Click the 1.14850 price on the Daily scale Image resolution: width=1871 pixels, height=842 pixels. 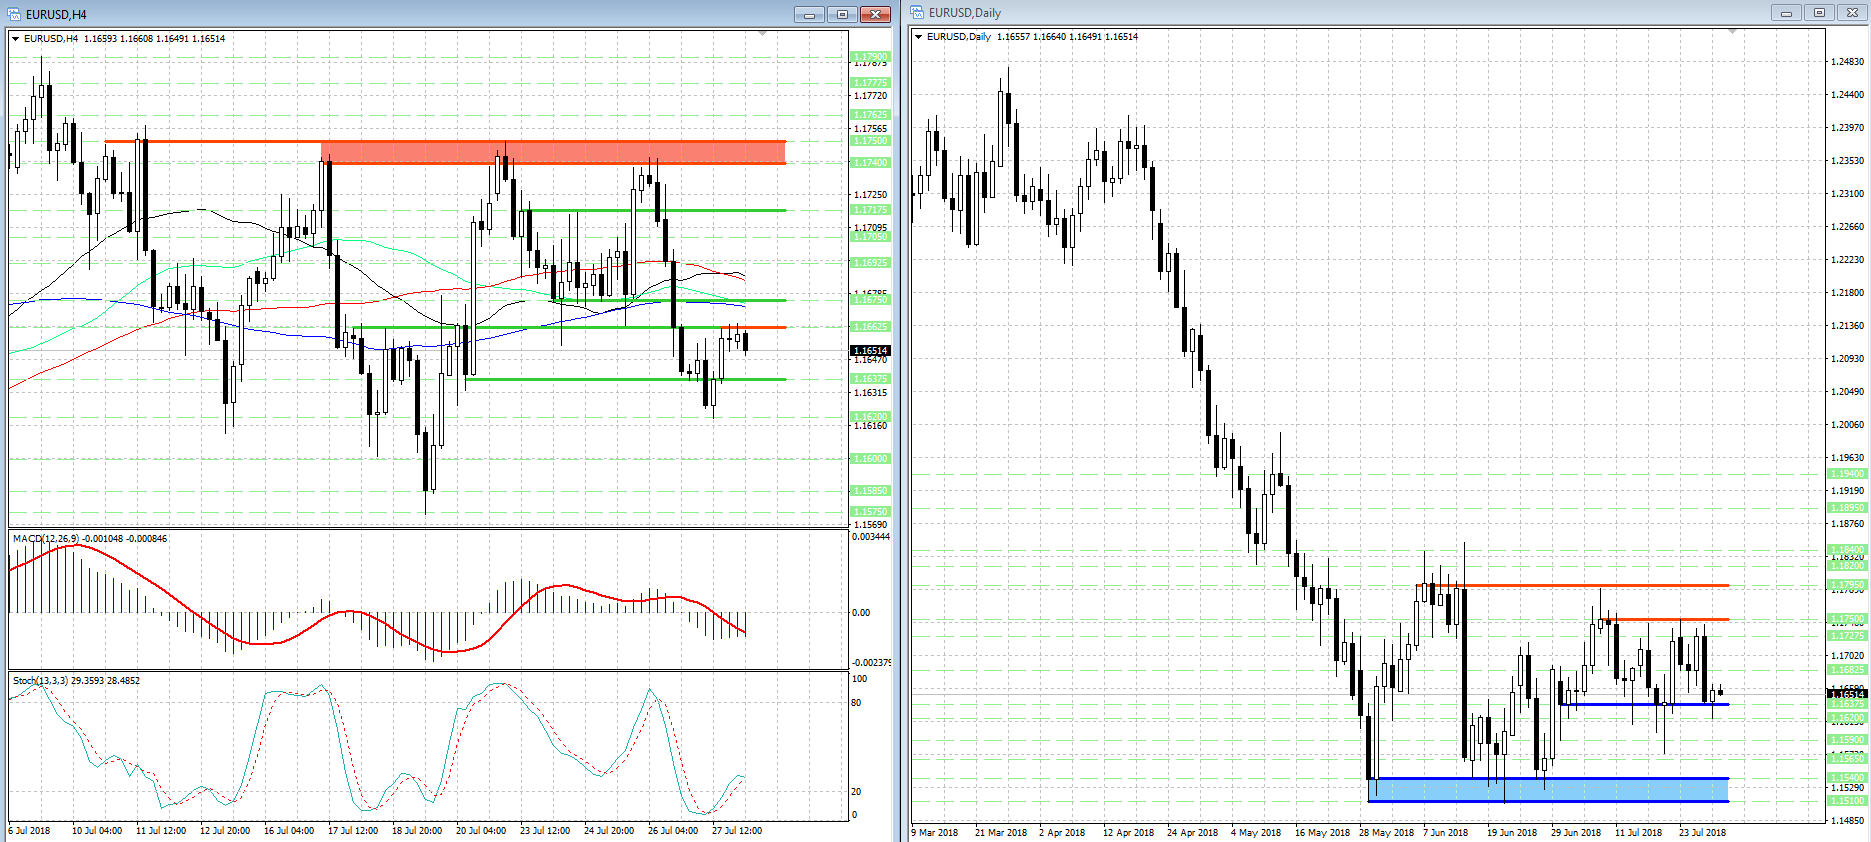(x=1848, y=821)
